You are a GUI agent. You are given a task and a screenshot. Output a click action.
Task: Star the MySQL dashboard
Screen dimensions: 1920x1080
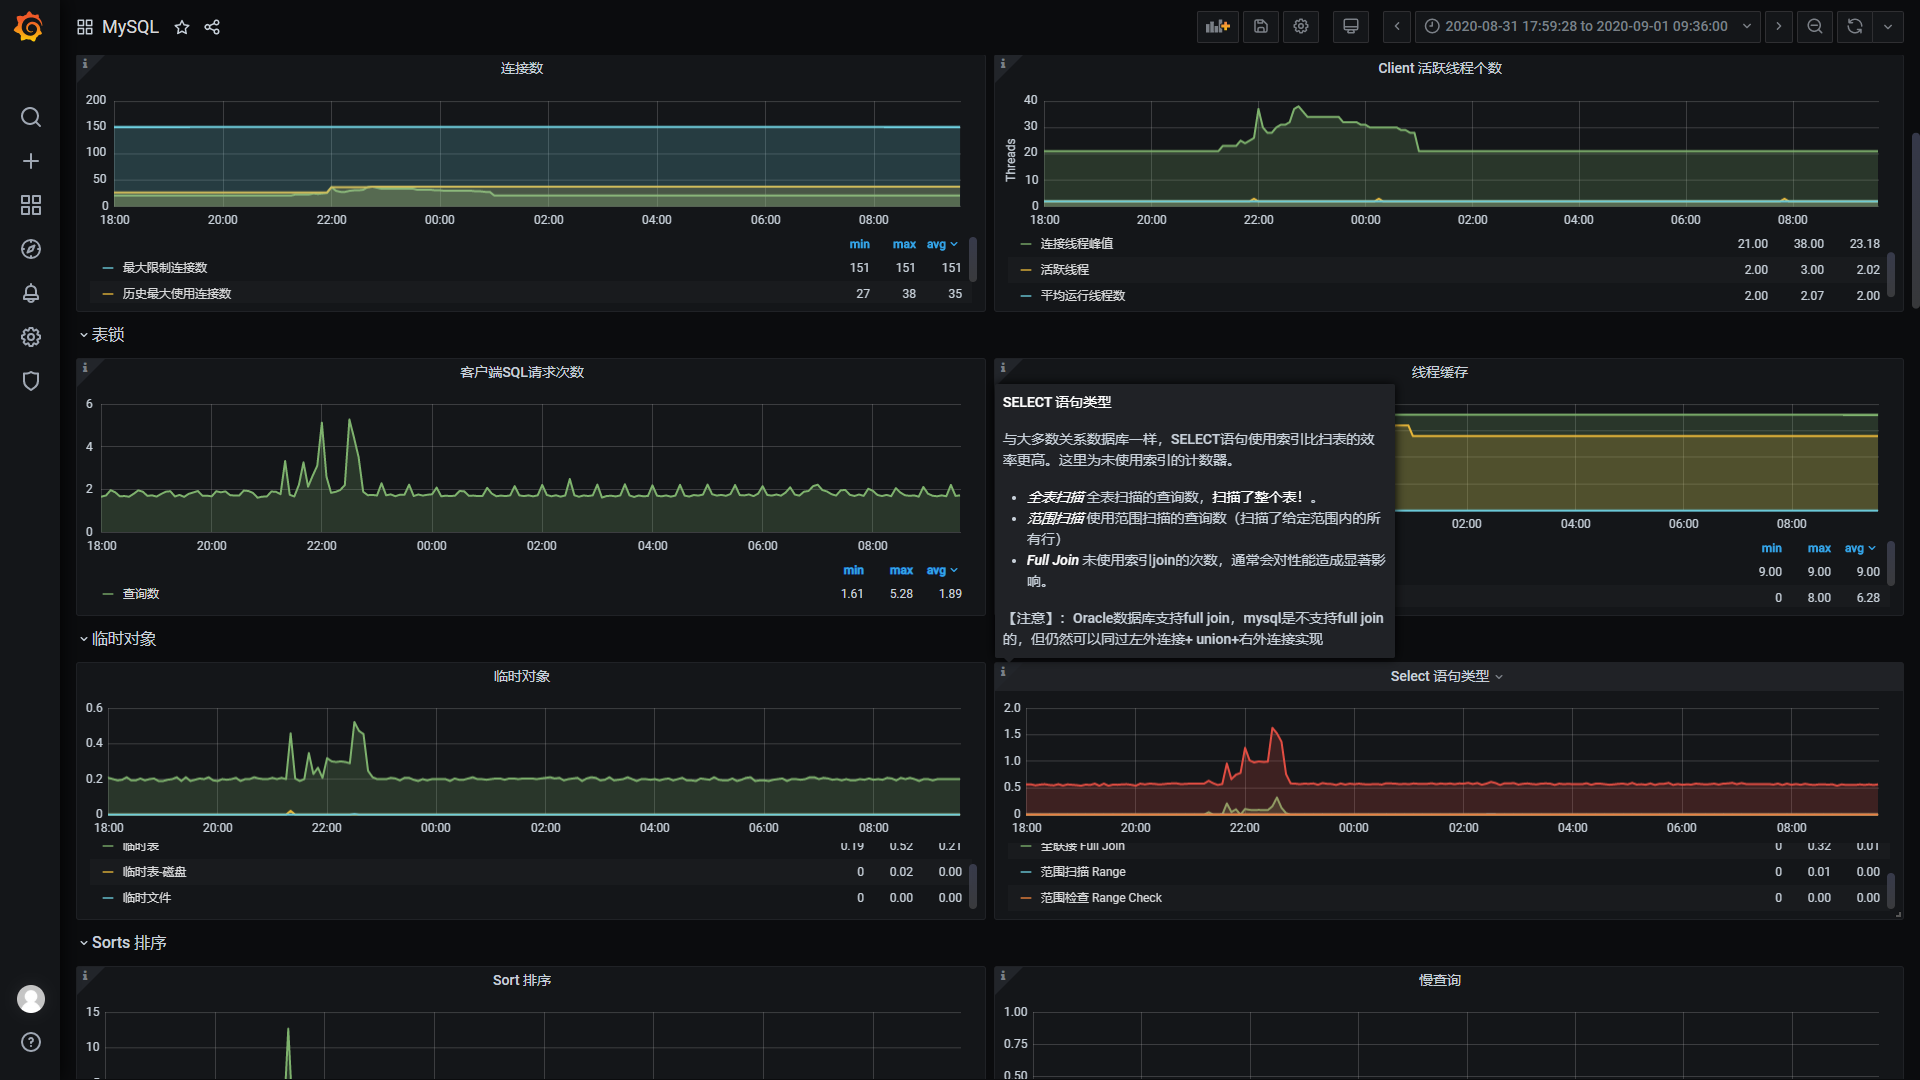click(x=182, y=27)
